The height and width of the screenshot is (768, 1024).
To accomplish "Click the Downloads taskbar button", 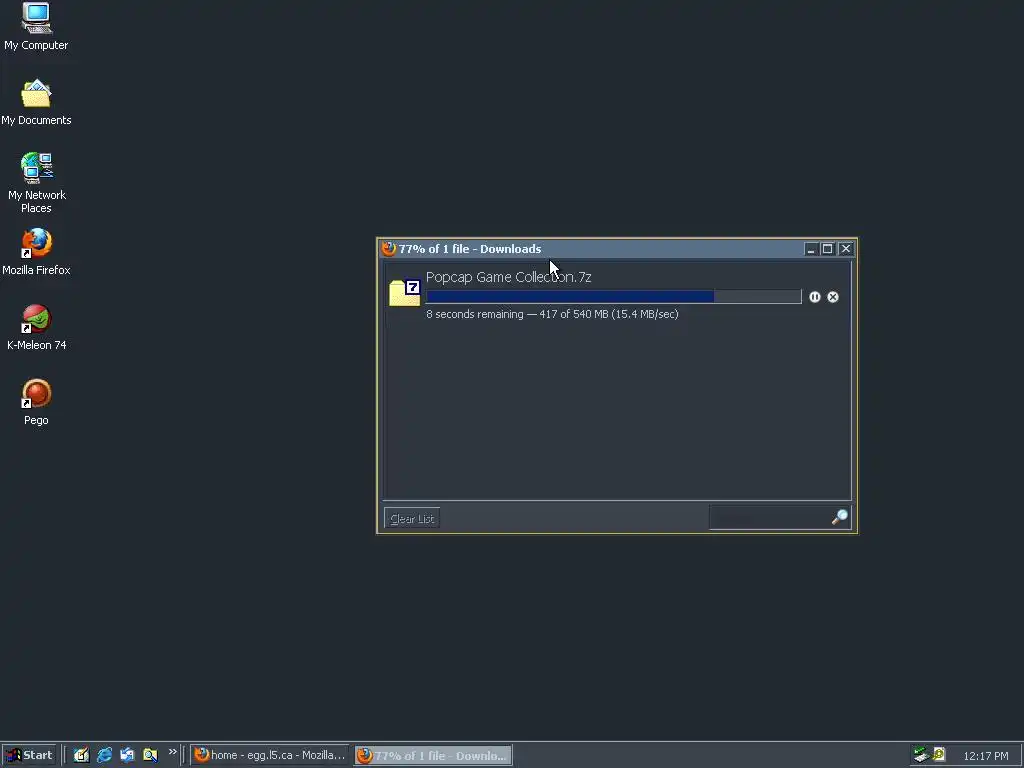I will pos(434,756).
